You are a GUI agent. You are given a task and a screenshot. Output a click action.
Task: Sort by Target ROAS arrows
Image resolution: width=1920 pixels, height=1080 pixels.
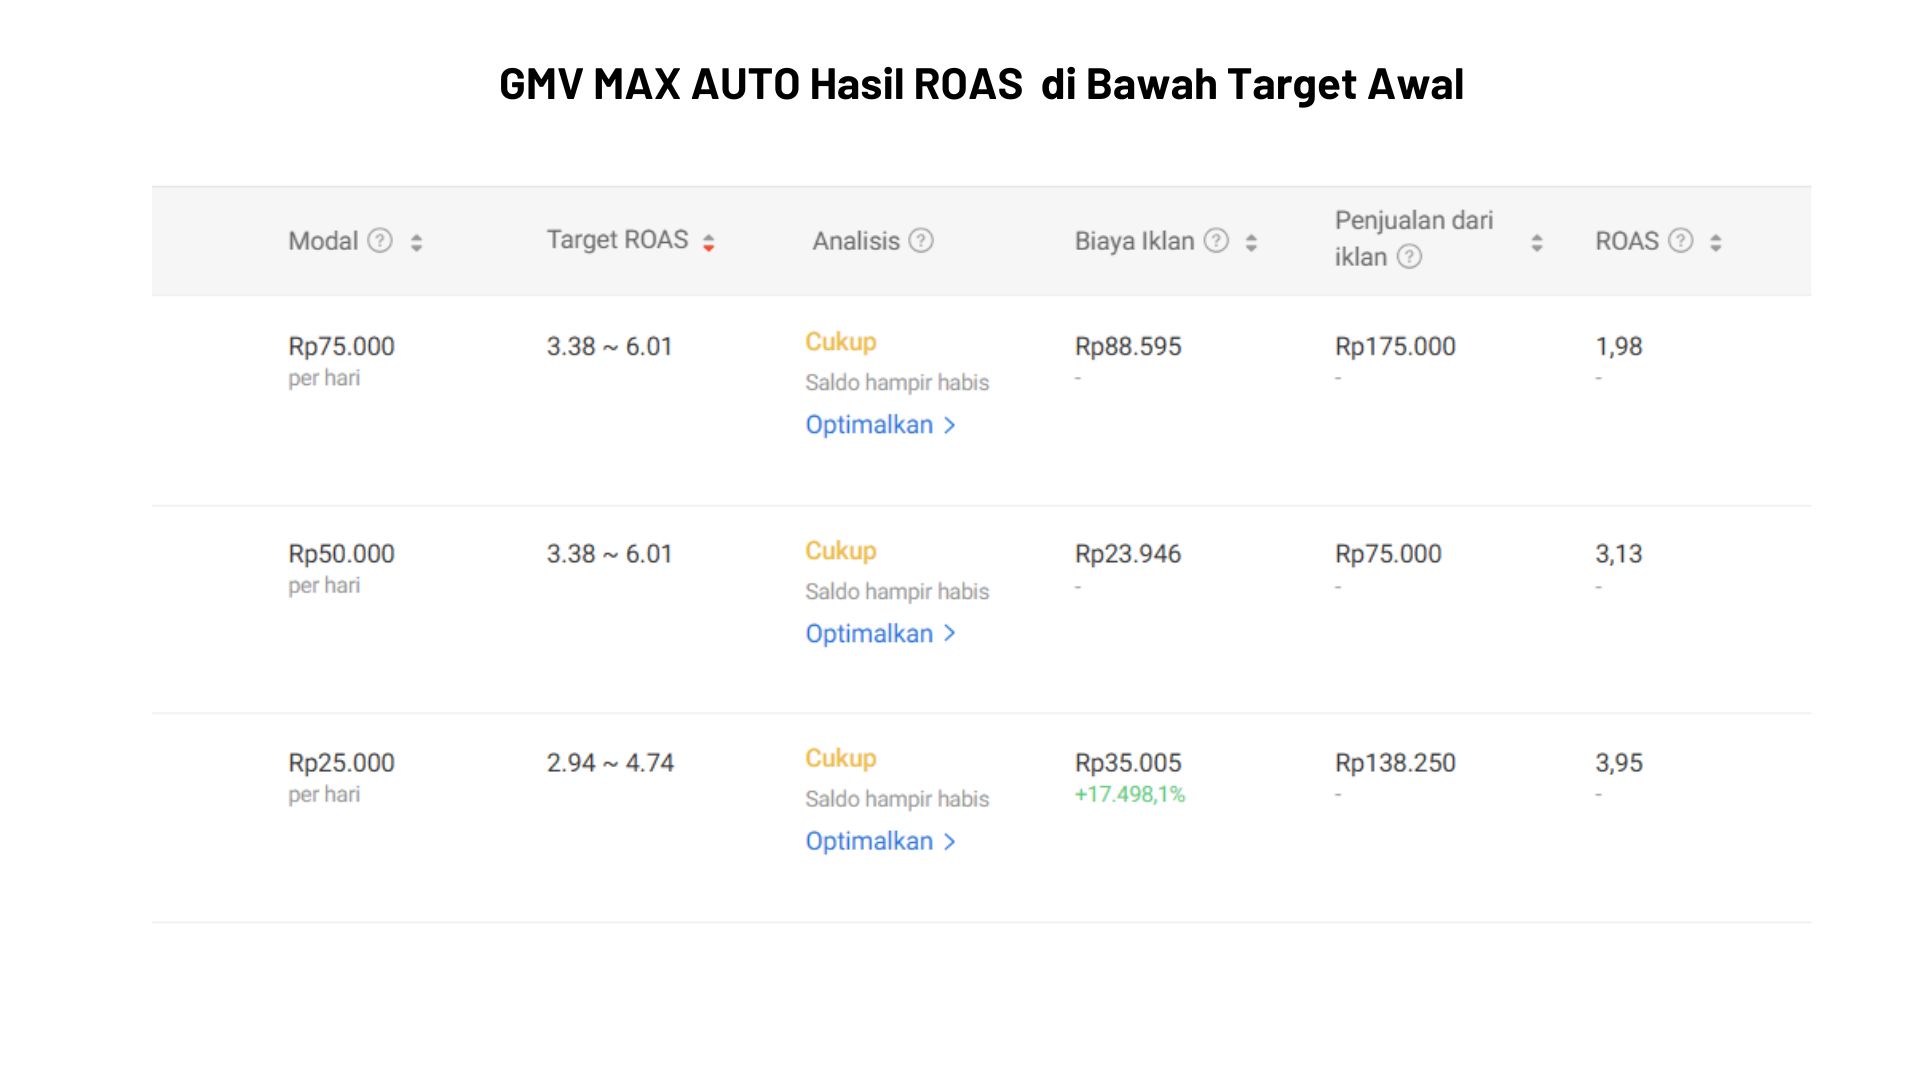(708, 242)
